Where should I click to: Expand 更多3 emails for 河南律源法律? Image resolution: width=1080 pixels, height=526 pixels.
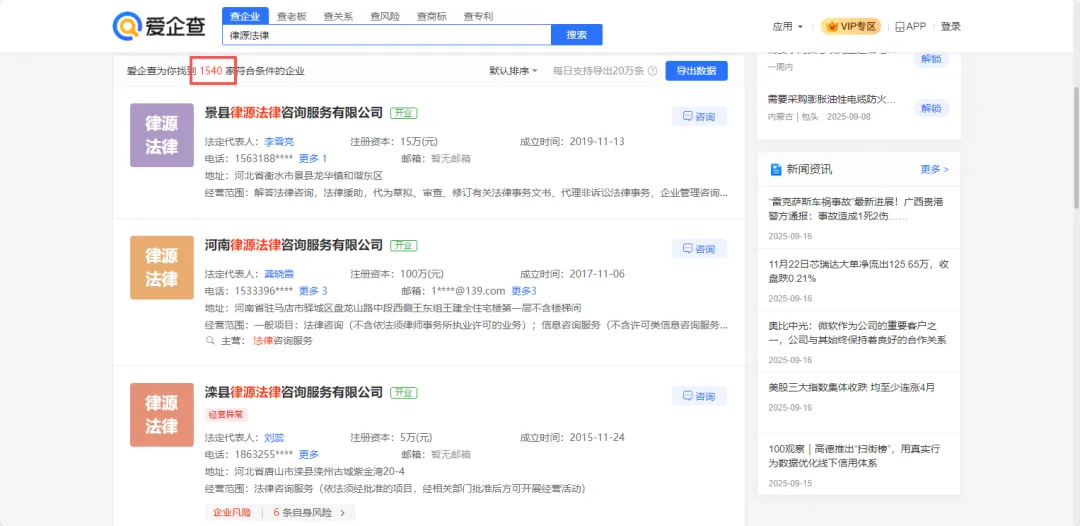[x=523, y=291]
